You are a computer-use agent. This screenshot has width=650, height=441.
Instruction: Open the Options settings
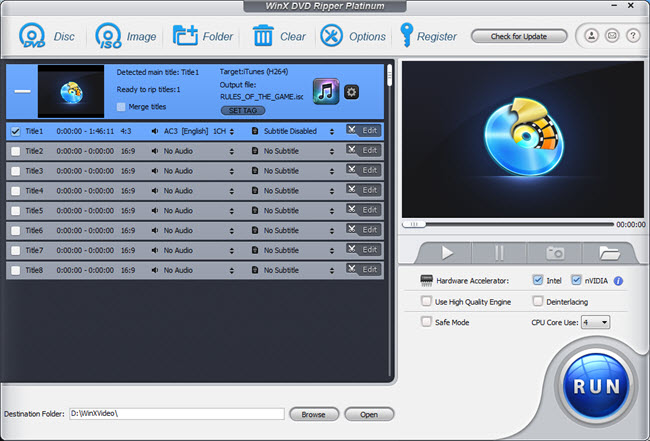pos(332,36)
